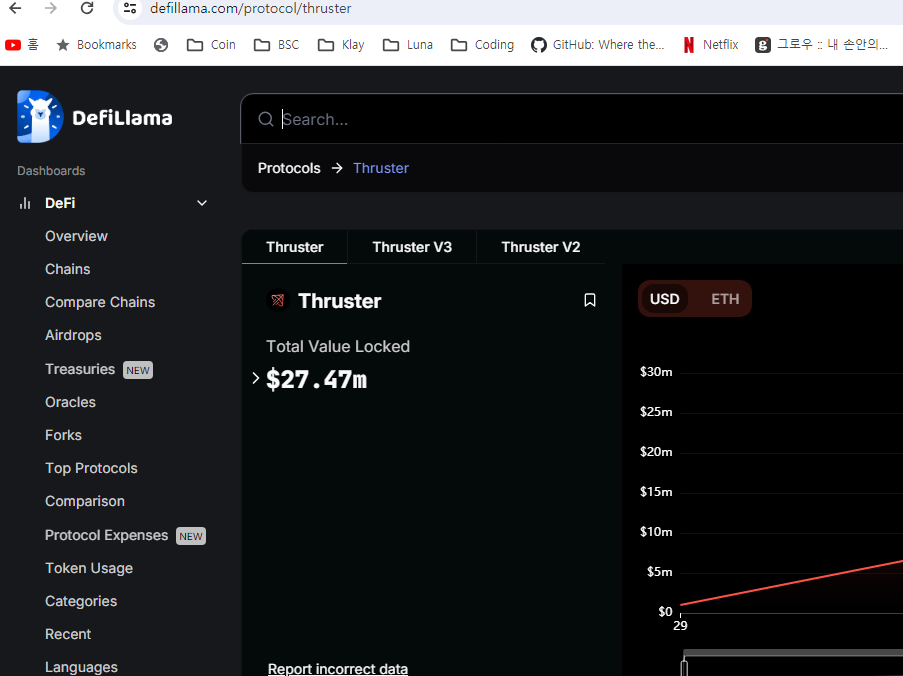Switch chart denomination to ETH
The width and height of the screenshot is (903, 676).
(724, 299)
